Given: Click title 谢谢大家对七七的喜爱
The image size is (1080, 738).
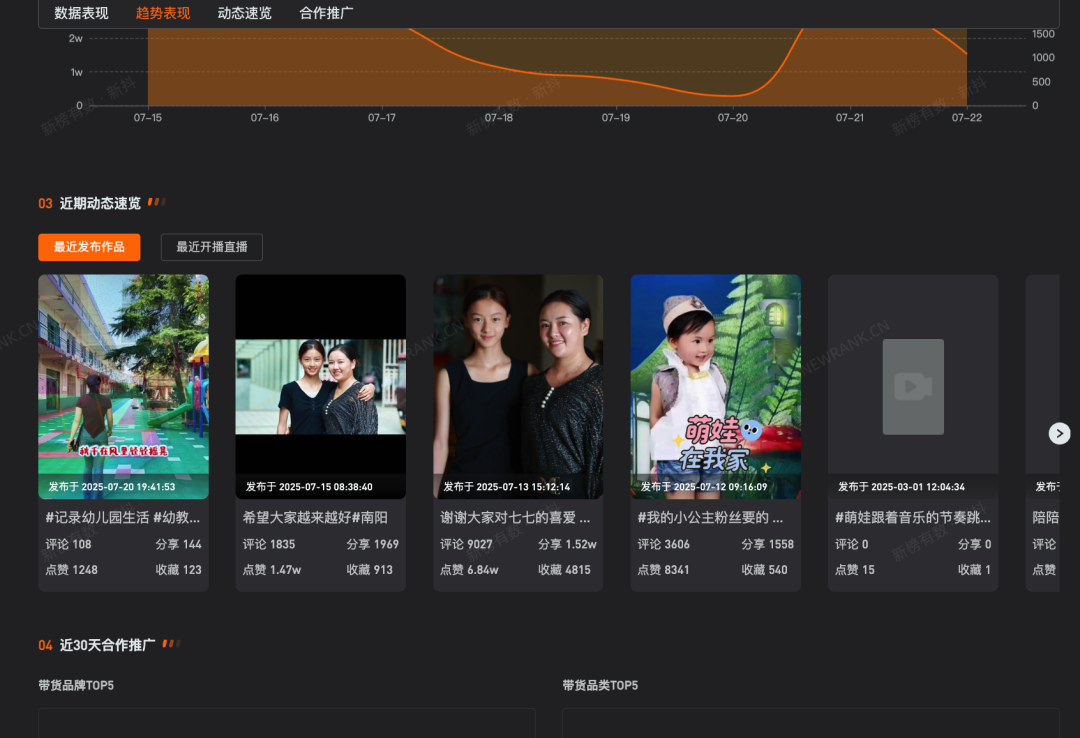Looking at the screenshot, I should click(x=515, y=518).
